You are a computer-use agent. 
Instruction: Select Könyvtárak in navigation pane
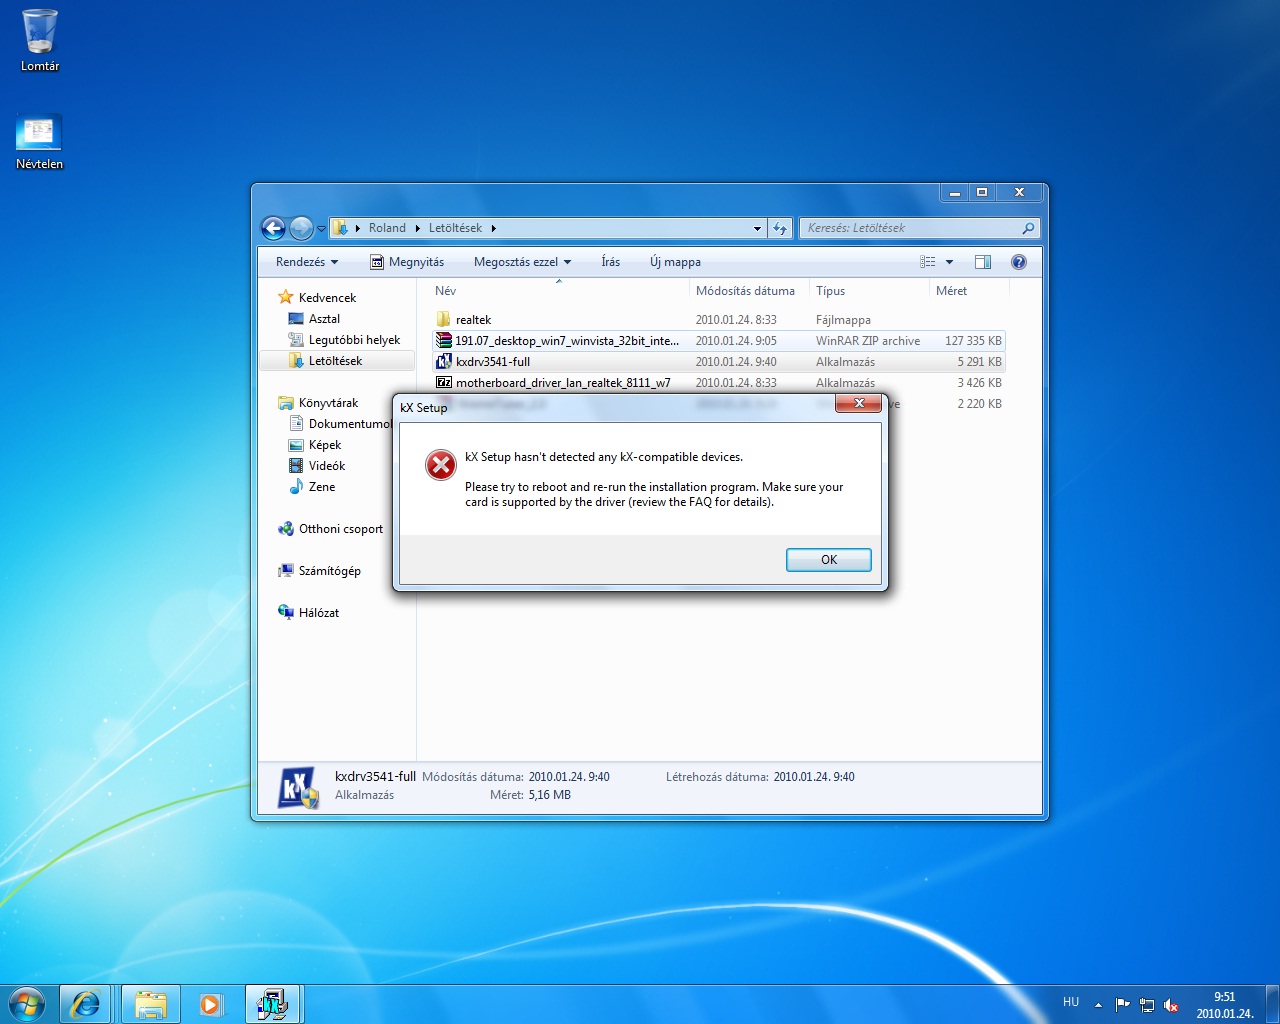coord(318,403)
